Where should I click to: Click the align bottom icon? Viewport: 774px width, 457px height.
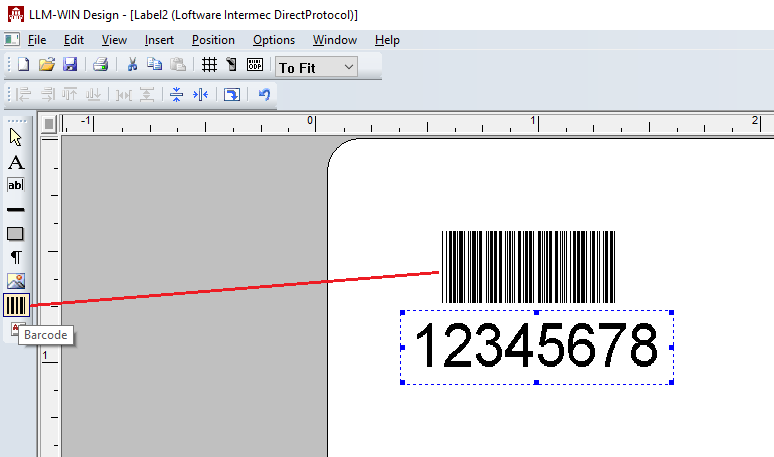point(93,94)
